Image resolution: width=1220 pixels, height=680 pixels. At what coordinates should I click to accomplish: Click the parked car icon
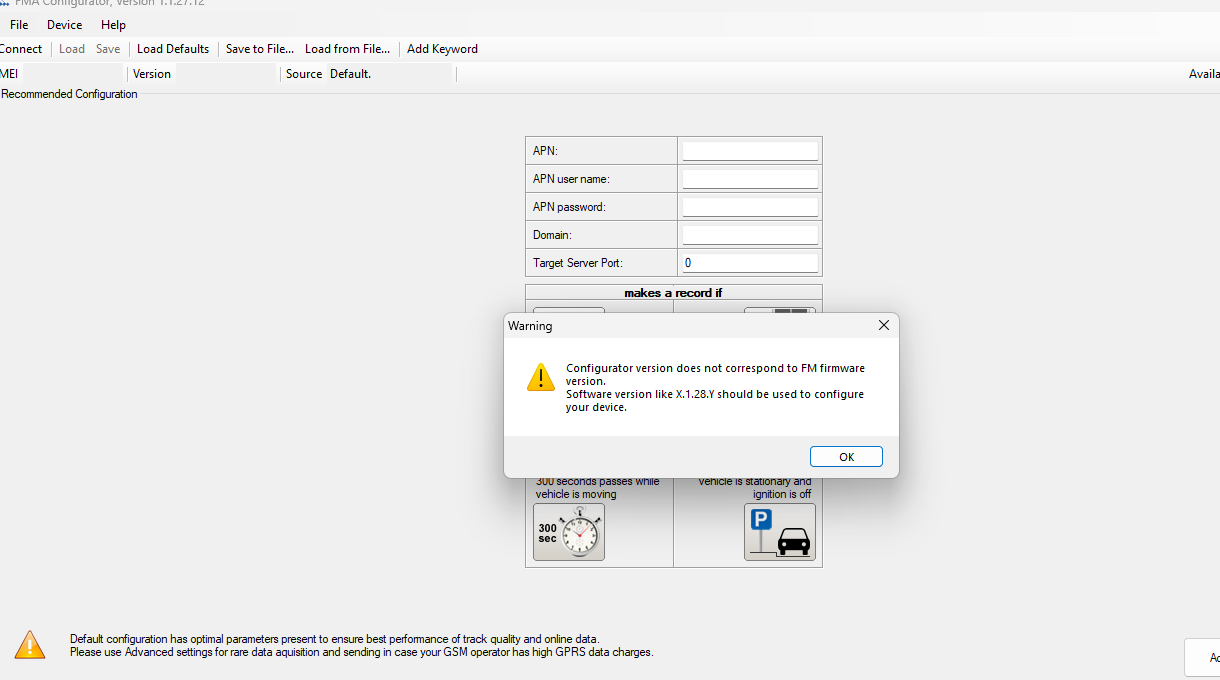780,532
